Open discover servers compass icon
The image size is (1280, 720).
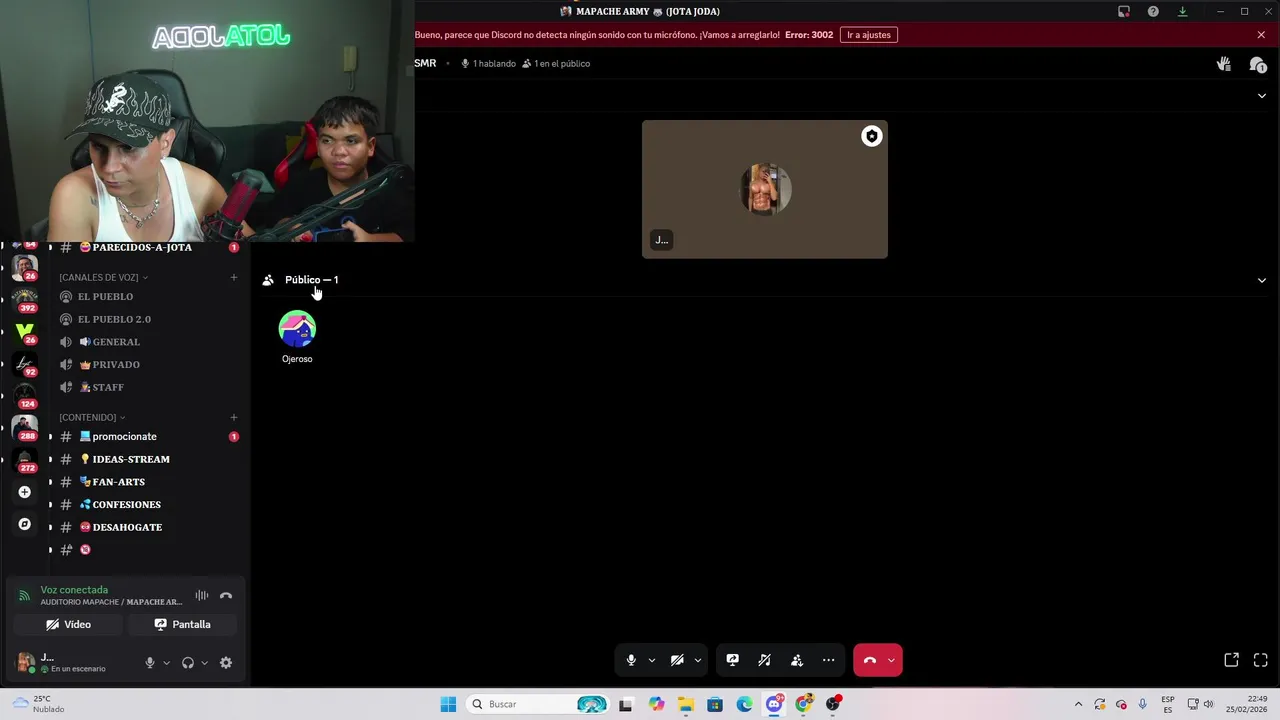25,524
